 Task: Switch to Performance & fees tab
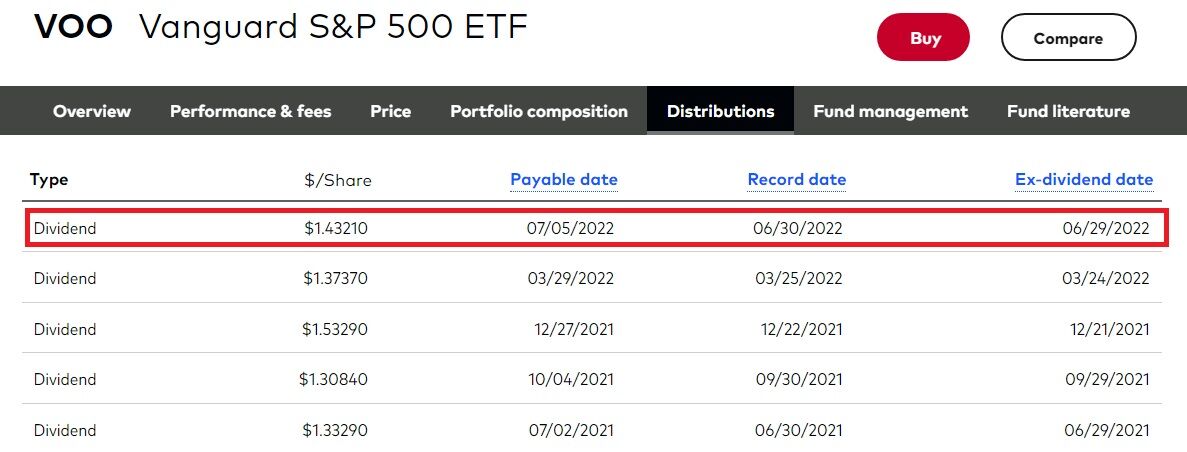point(250,111)
